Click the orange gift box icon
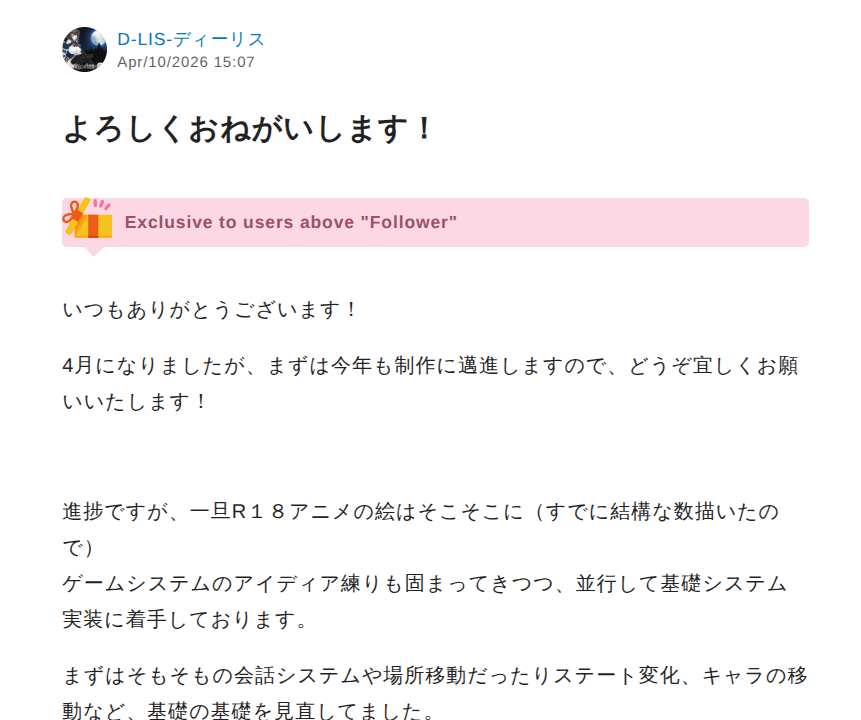The width and height of the screenshot is (861, 720). [x=88, y=219]
